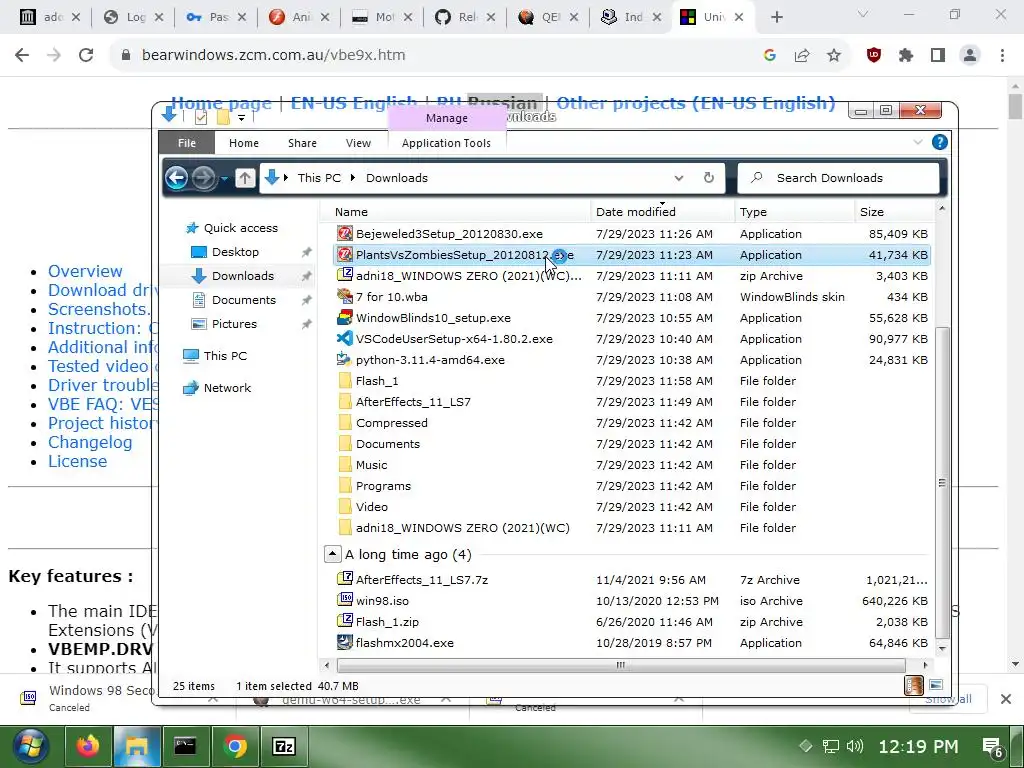The image size is (1024, 768).
Task: Click the flashmx2004.exe file icon
Action: pos(344,642)
